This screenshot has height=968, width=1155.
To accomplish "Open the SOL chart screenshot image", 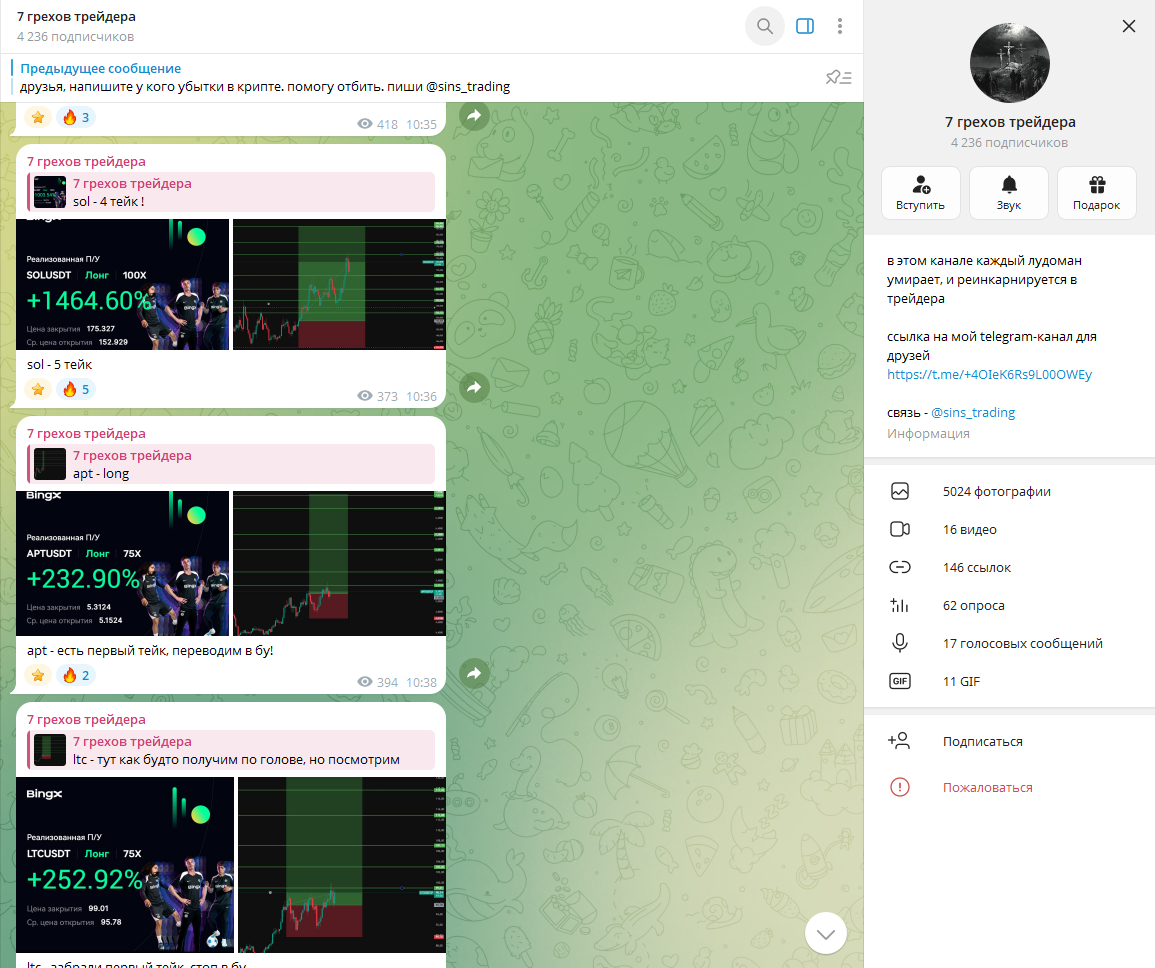I will [x=339, y=284].
